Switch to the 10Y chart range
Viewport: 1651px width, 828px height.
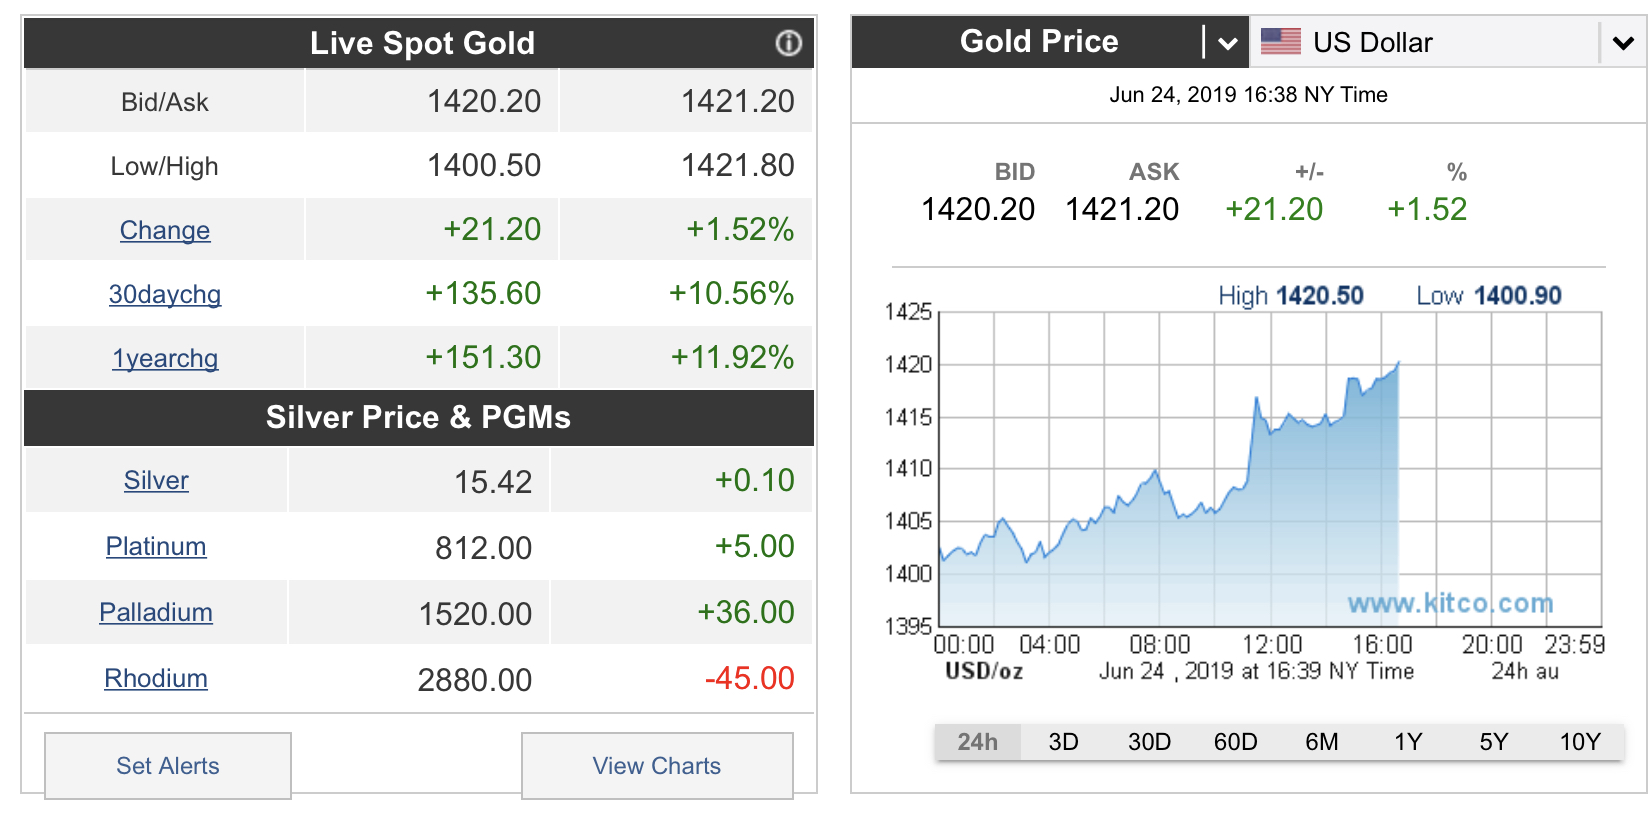pos(1580,742)
